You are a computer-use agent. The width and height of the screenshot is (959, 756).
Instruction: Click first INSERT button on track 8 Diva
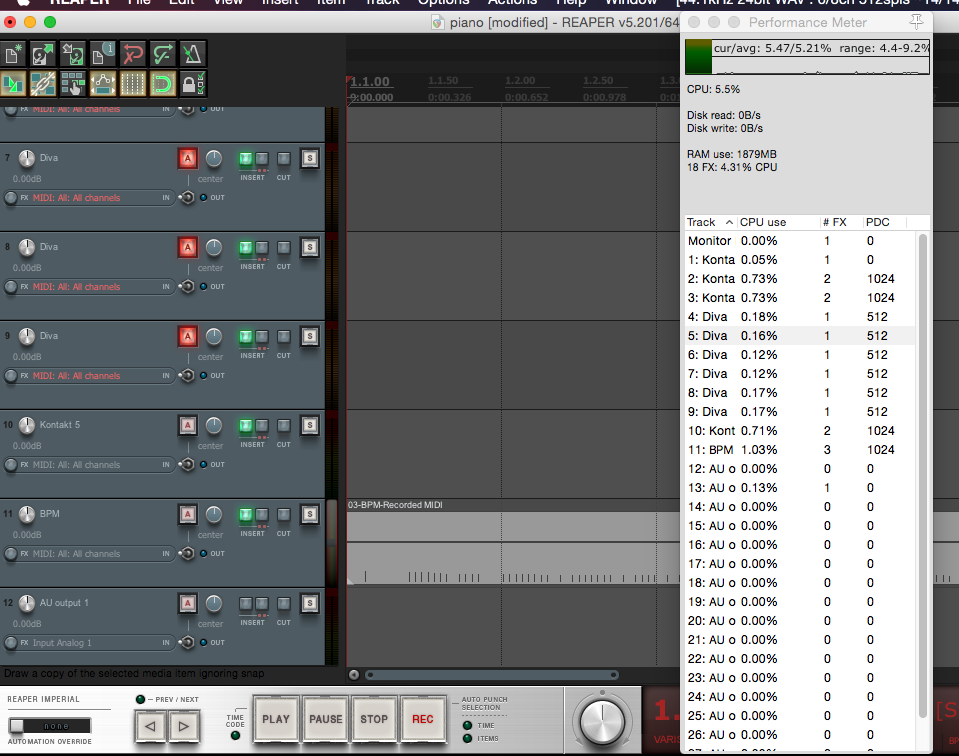245,248
